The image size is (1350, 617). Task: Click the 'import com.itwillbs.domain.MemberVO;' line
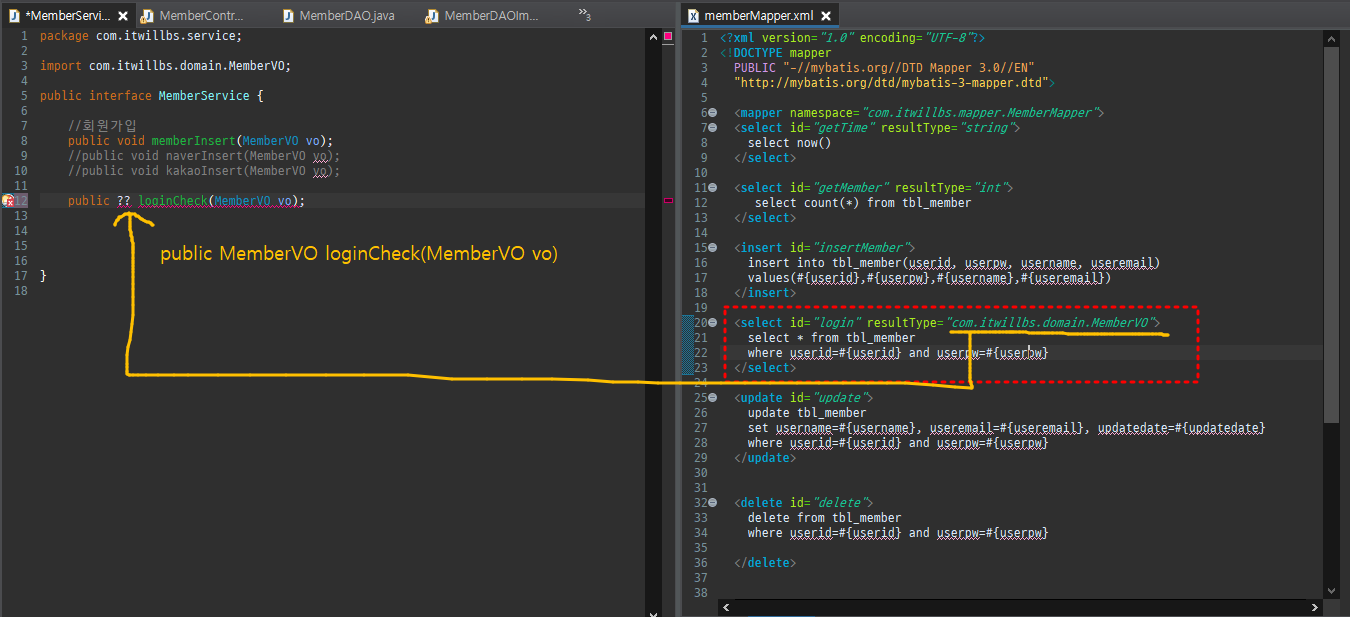point(165,66)
